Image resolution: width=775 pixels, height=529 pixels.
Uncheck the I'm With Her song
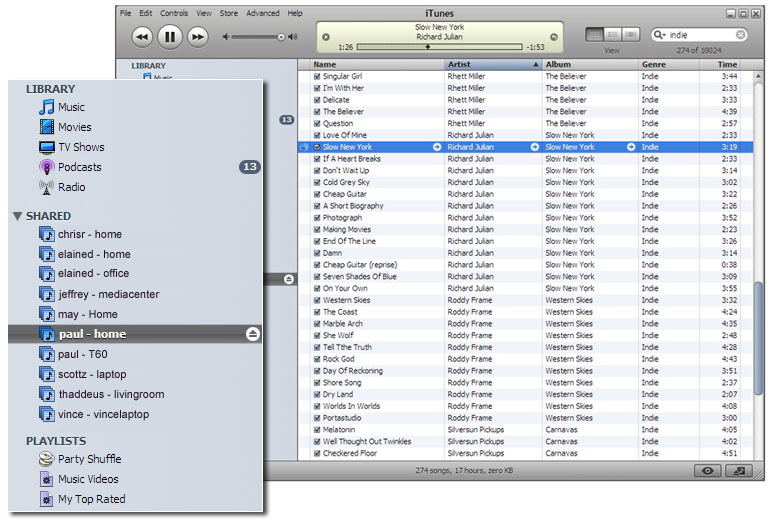pyautogui.click(x=317, y=88)
